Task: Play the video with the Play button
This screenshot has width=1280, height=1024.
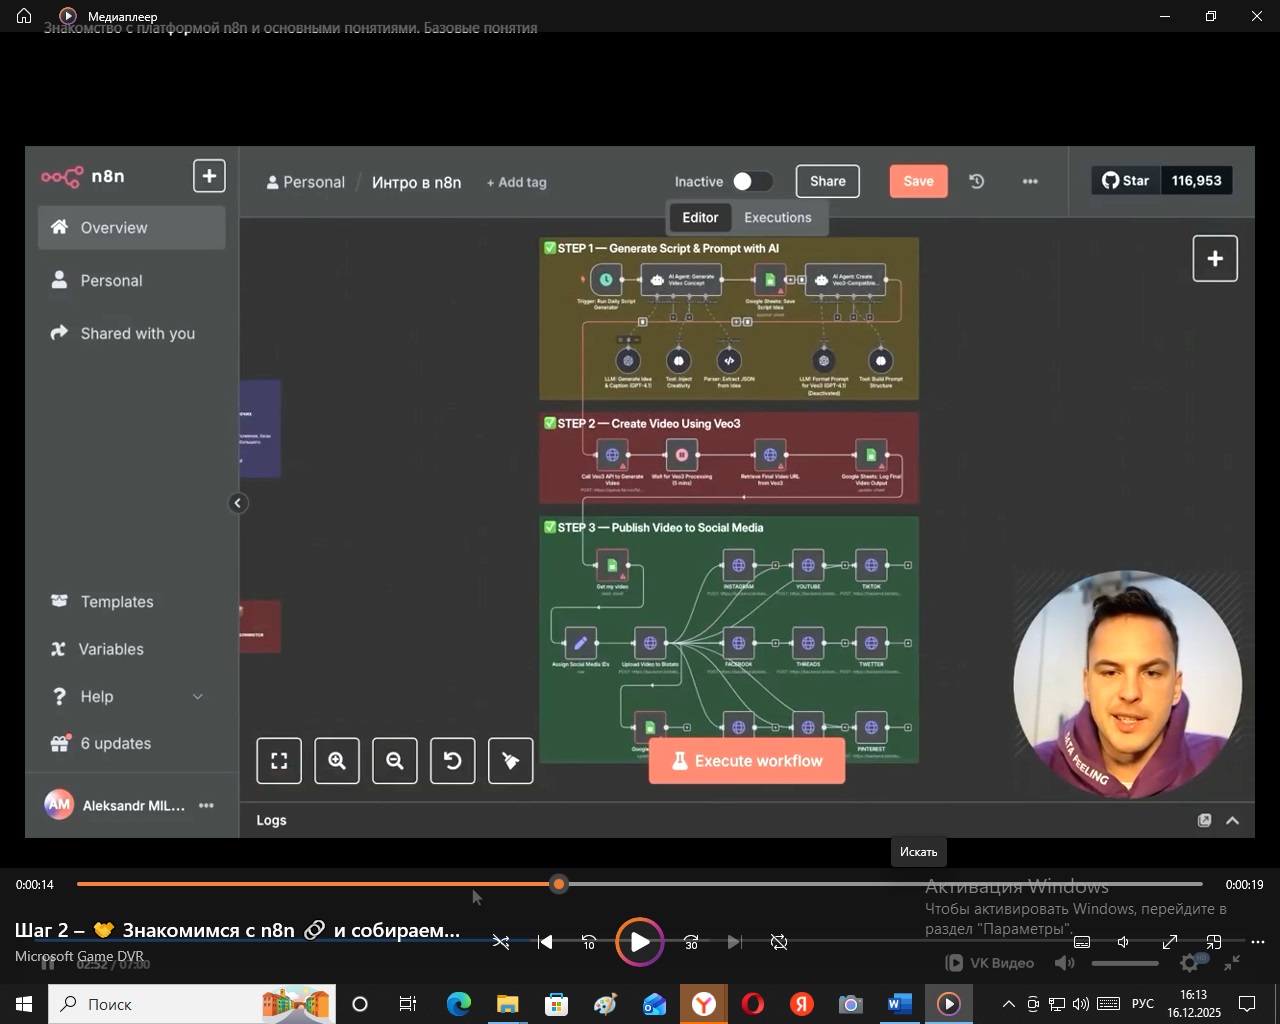Action: 640,942
